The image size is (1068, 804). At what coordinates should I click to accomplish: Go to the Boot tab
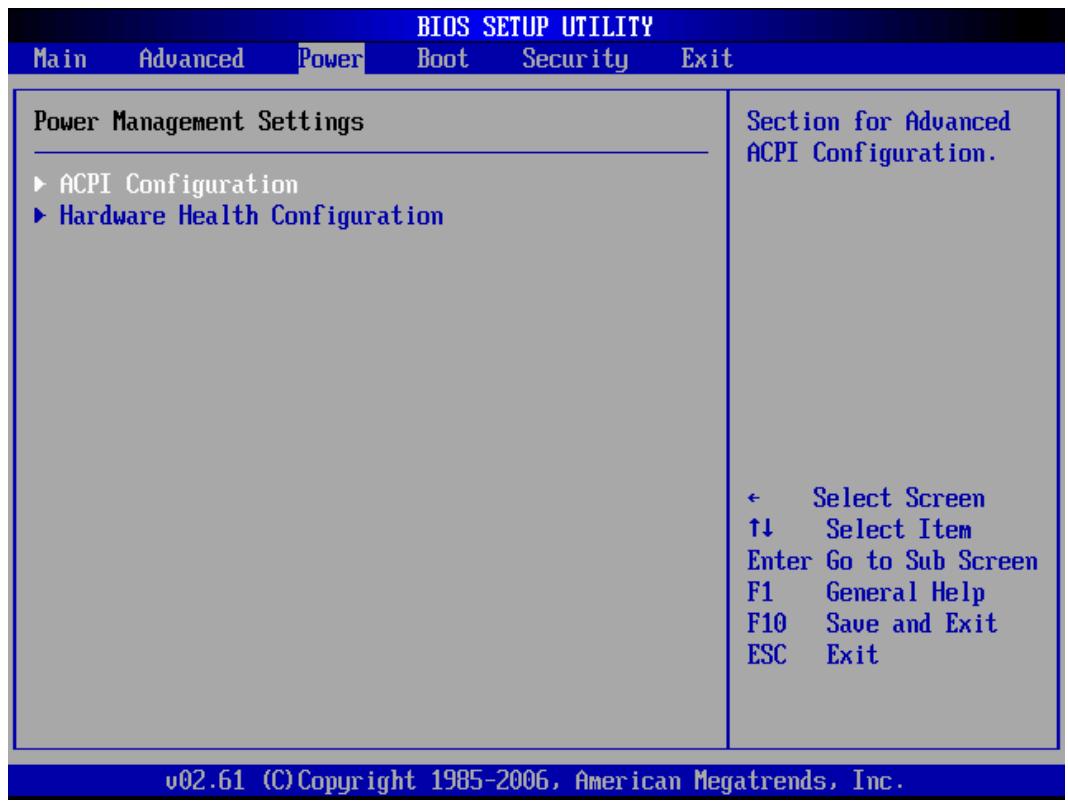tap(443, 59)
